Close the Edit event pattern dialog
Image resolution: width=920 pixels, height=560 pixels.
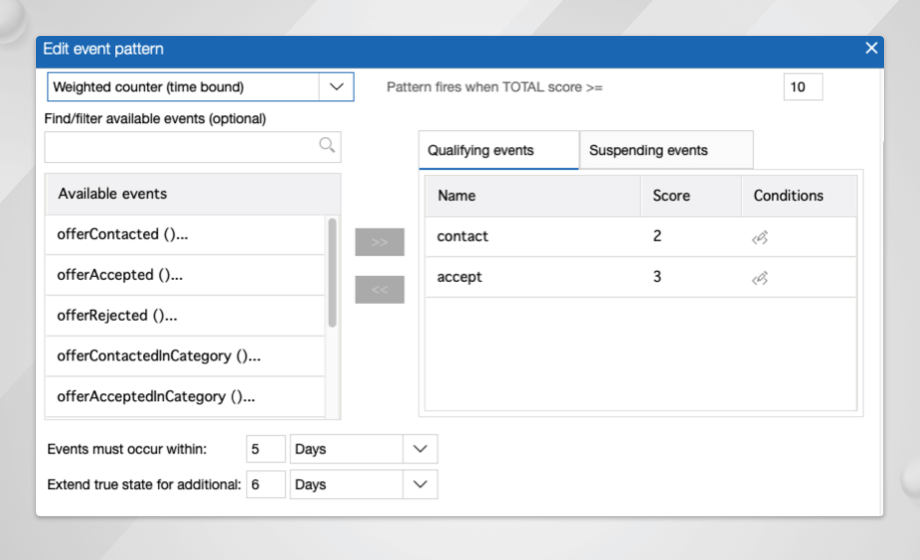click(871, 48)
